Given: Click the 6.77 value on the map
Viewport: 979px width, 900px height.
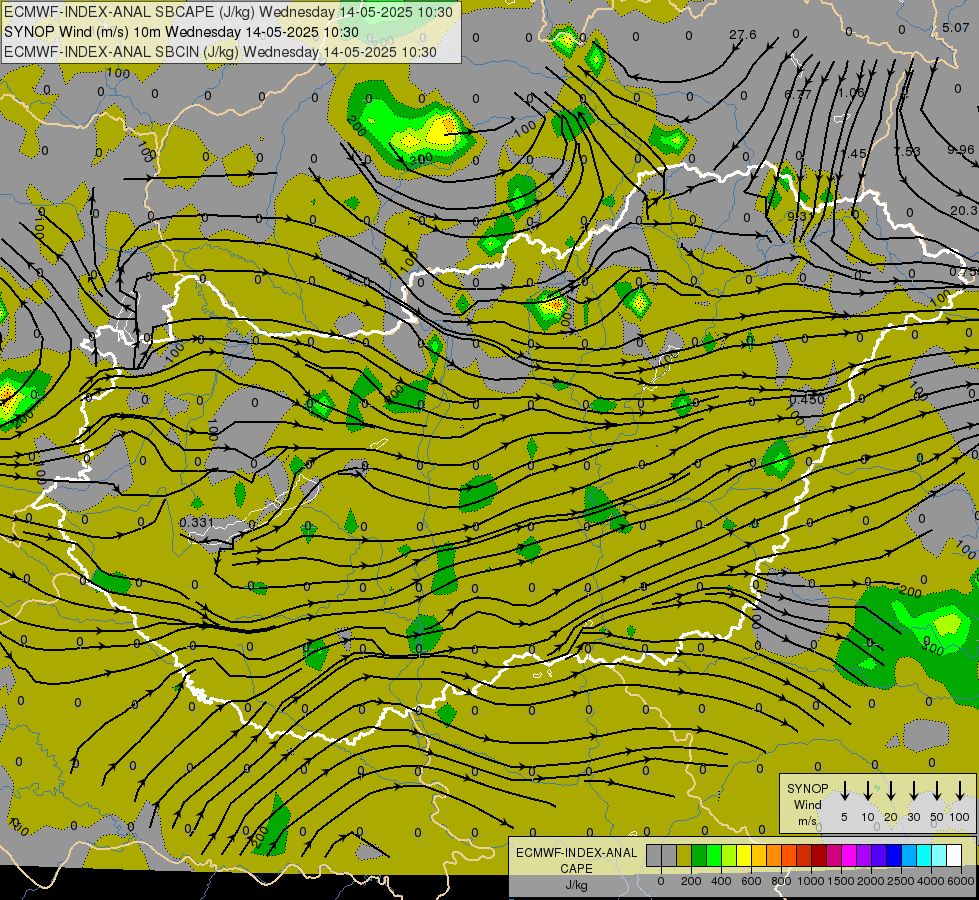Looking at the screenshot, I should coord(798,94).
